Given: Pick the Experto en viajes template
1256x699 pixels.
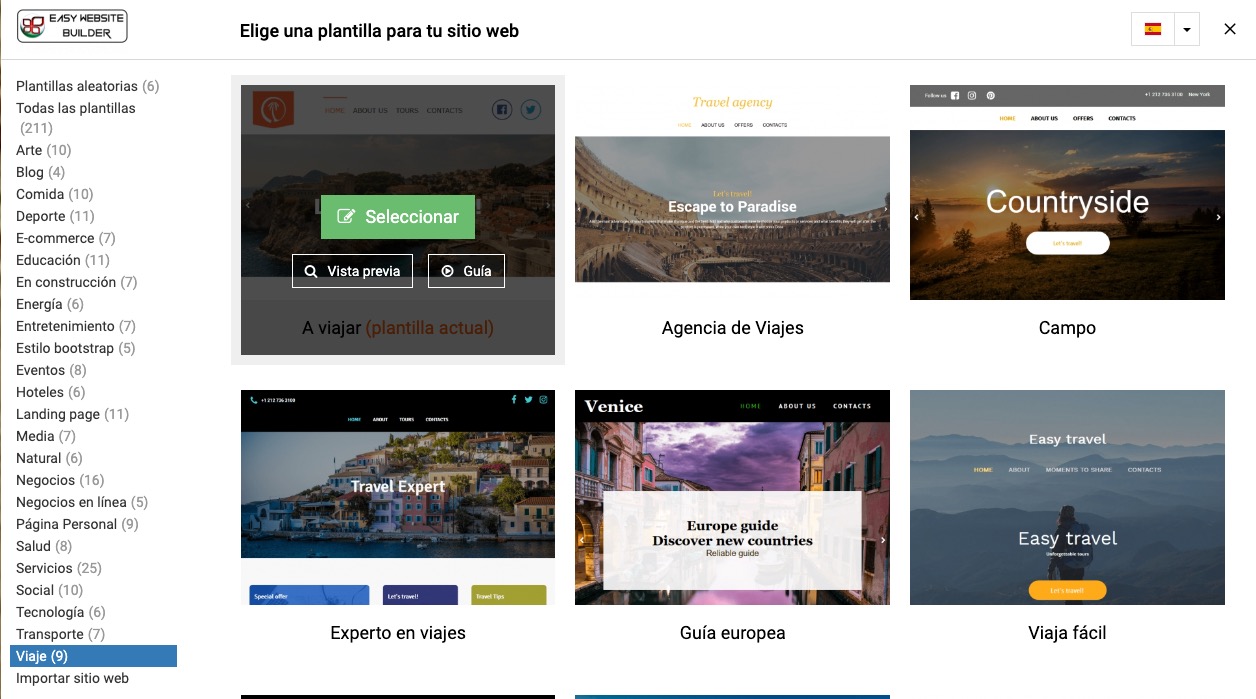Looking at the screenshot, I should (398, 497).
